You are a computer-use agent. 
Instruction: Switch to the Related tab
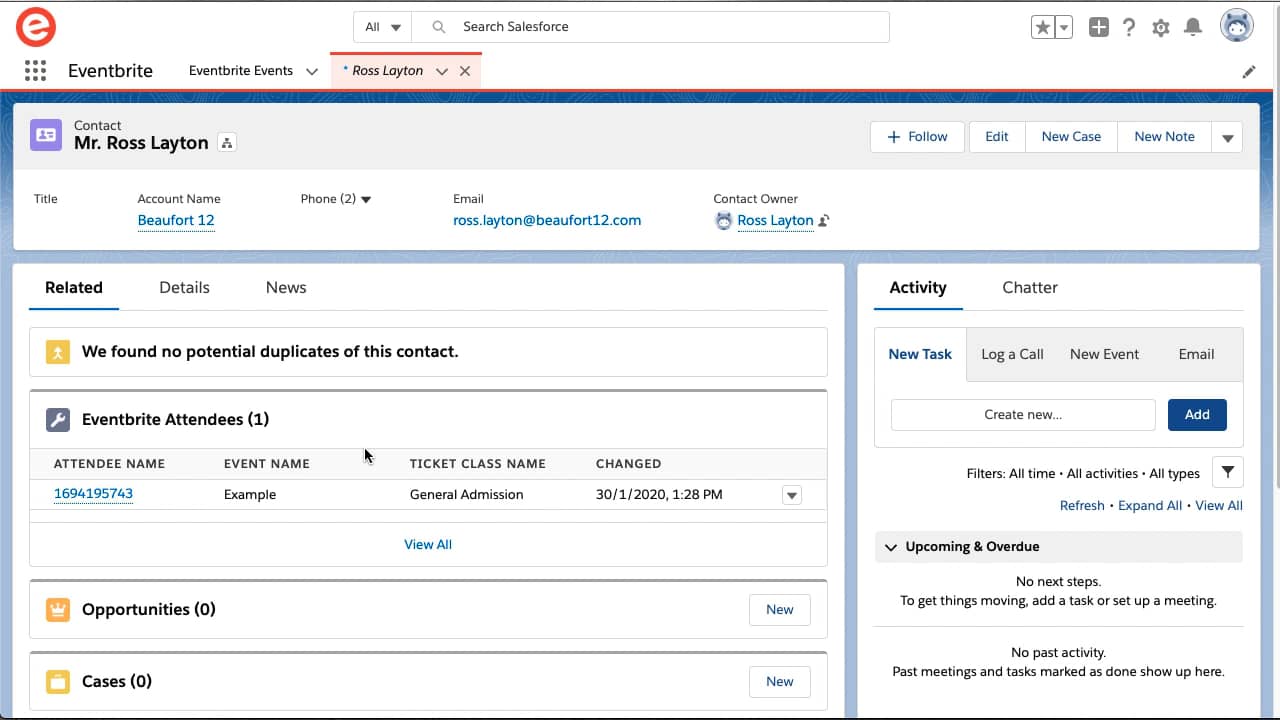74,287
